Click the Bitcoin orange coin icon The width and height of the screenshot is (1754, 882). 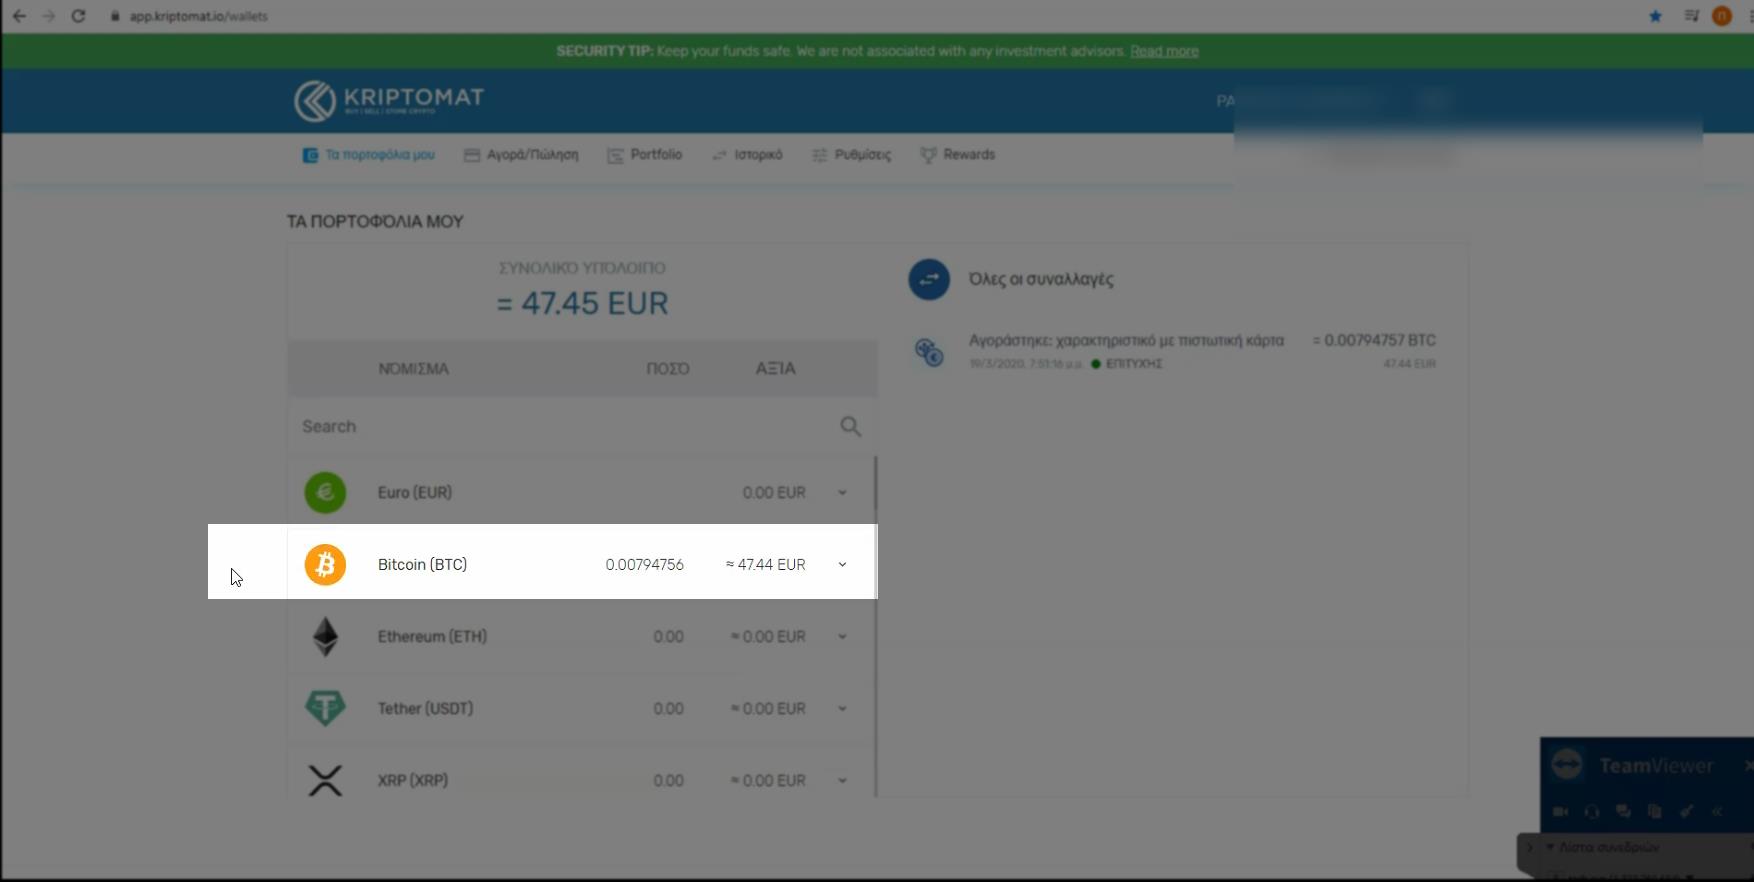325,565
